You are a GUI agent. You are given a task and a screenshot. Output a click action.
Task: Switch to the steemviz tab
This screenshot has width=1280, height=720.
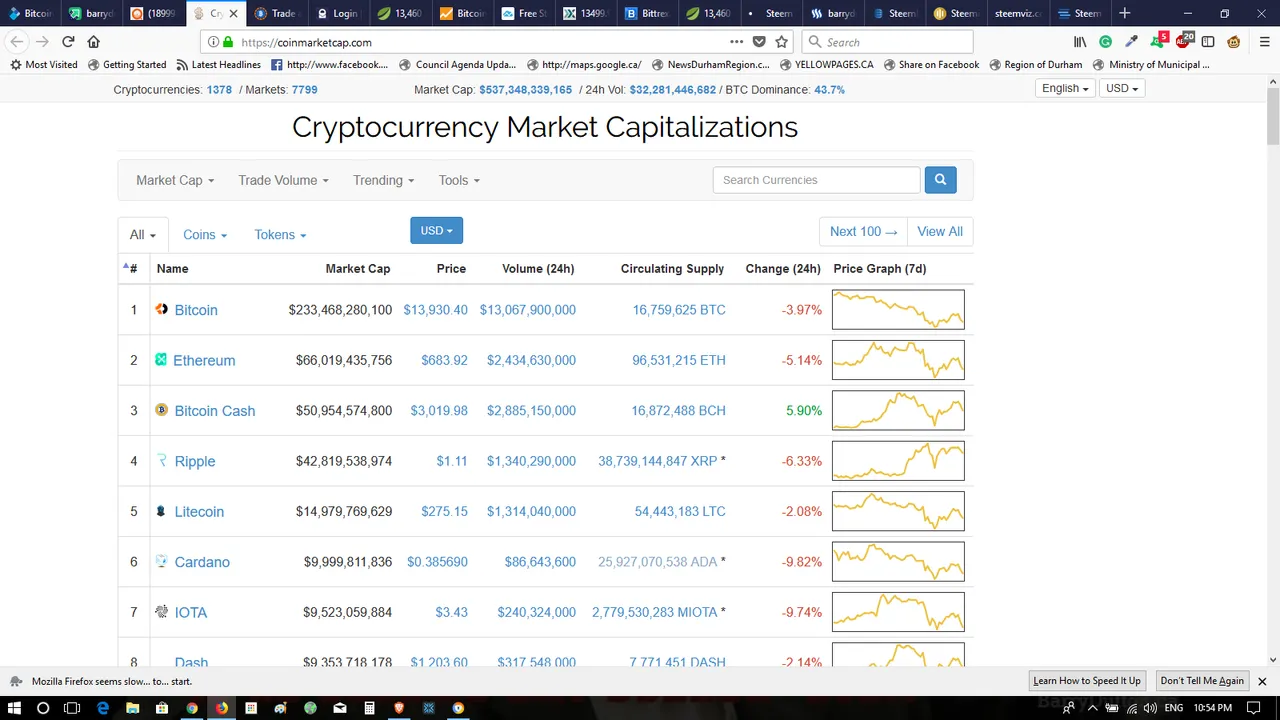(1017, 14)
